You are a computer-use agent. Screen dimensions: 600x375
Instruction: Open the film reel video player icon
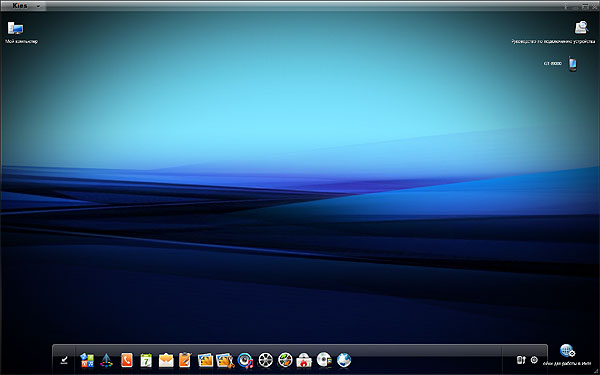click(x=266, y=360)
